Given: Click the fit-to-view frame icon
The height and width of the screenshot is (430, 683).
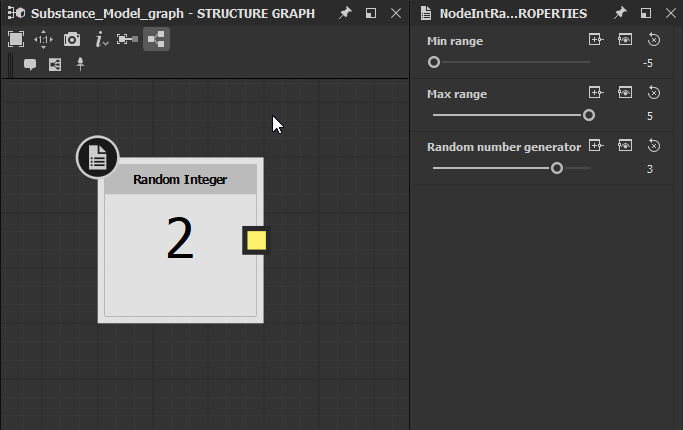Looking at the screenshot, I should pyautogui.click(x=16, y=39).
